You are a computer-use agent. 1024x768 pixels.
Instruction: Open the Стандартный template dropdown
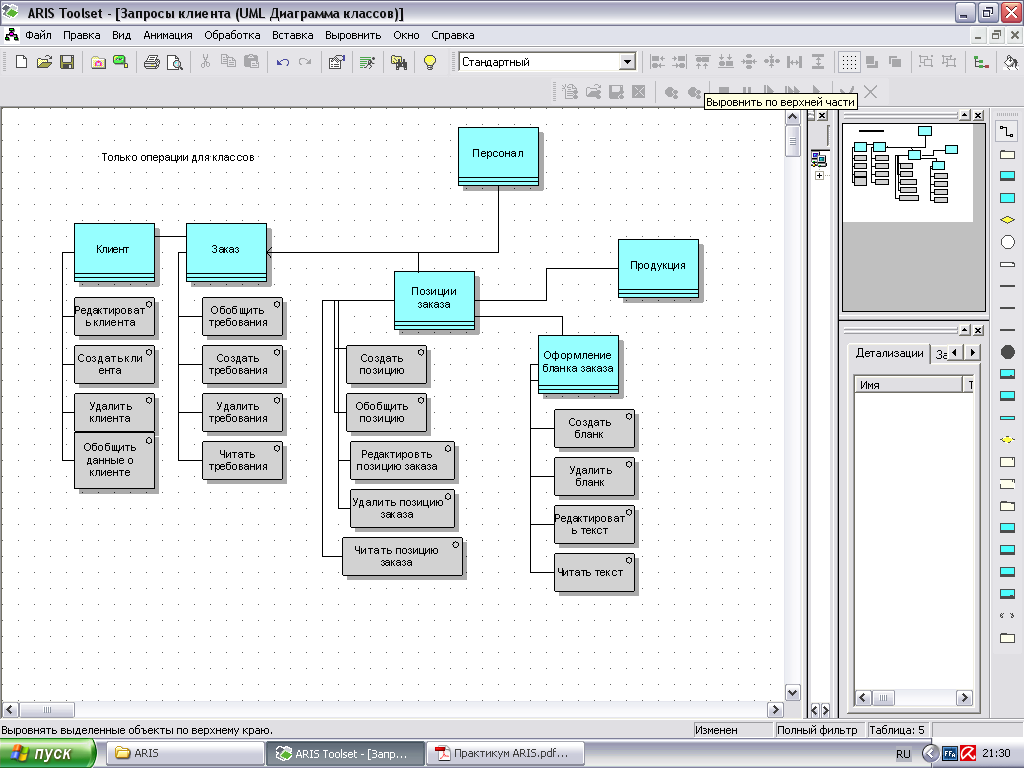[x=628, y=62]
